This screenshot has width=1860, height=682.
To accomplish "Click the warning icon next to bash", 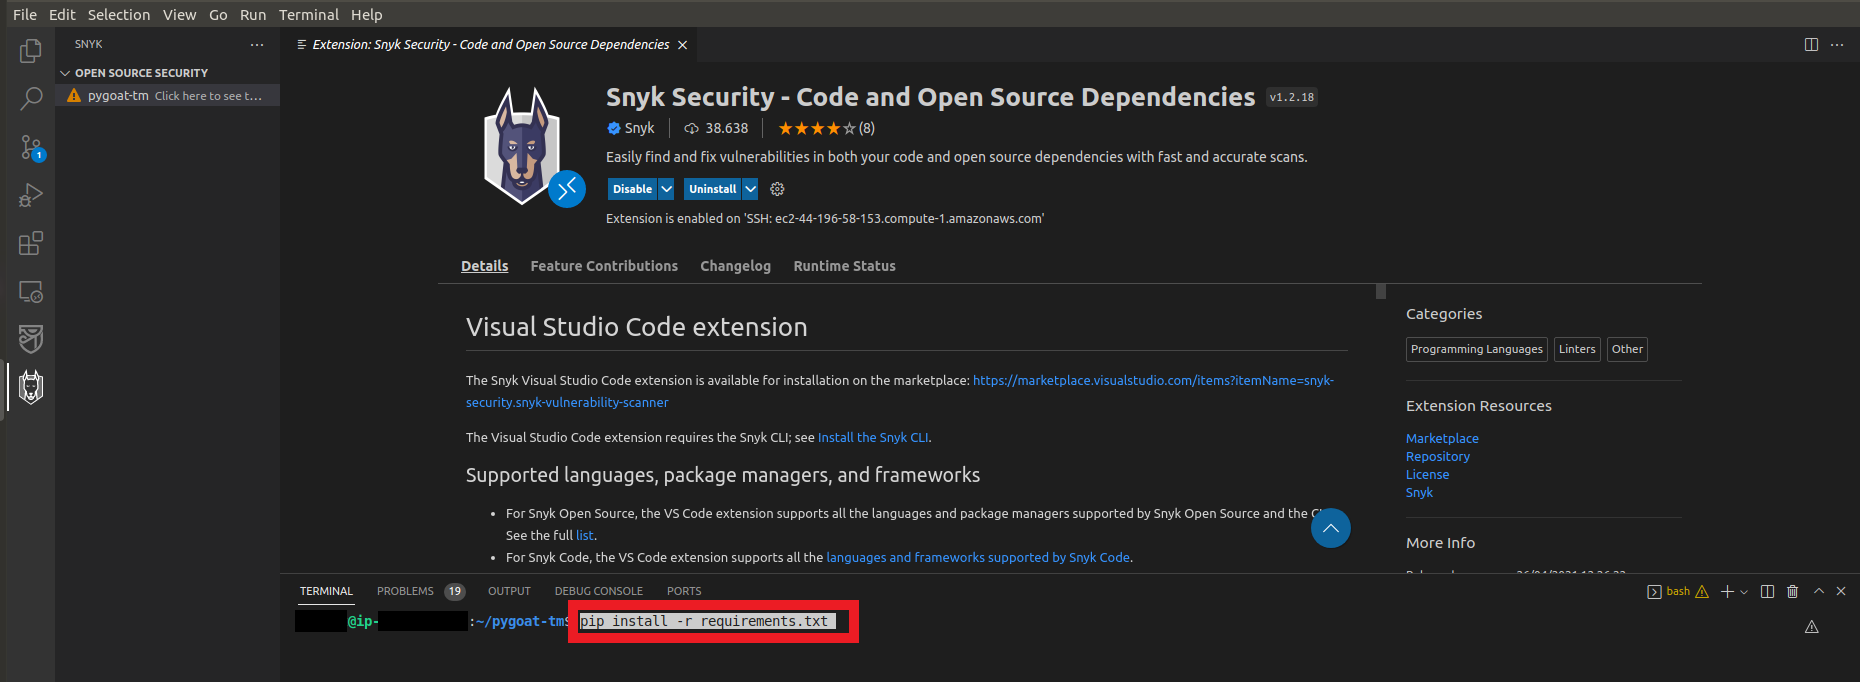I will coord(1702,591).
